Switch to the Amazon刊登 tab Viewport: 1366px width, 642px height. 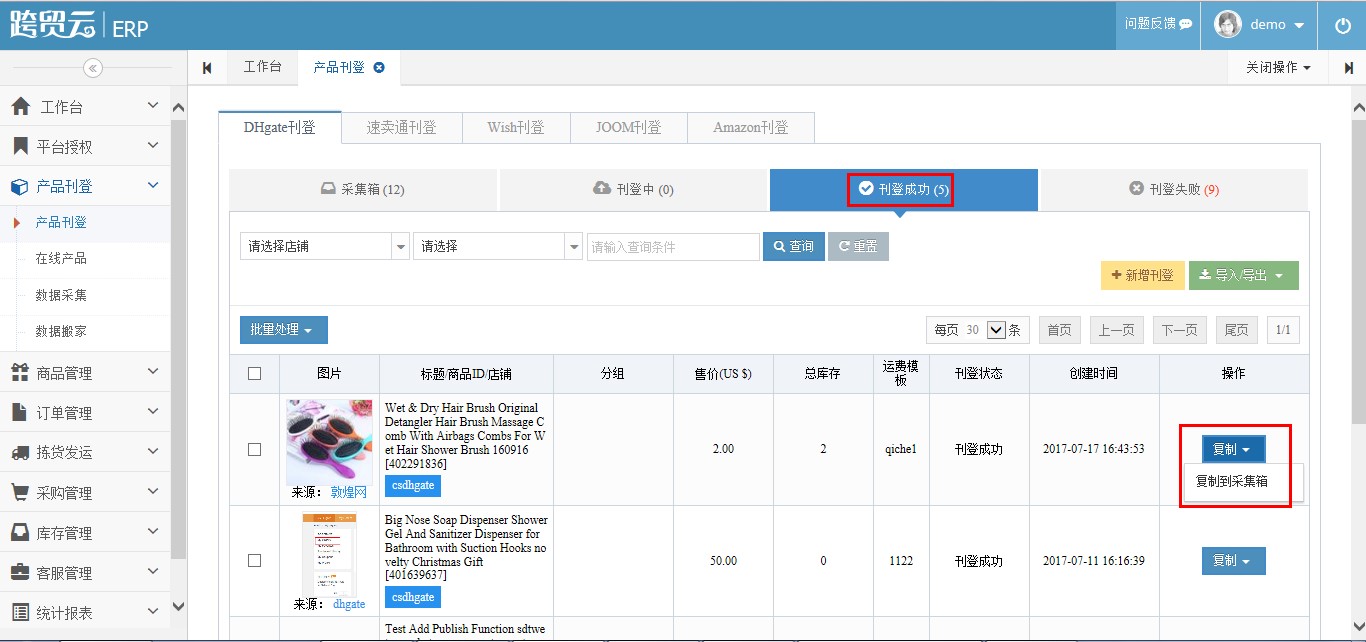coord(751,128)
